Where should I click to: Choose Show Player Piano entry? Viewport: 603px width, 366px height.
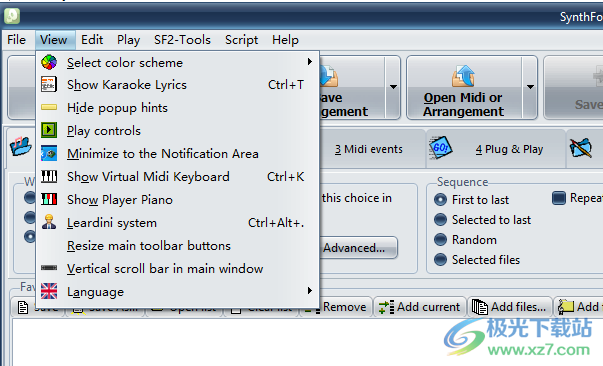177,200
